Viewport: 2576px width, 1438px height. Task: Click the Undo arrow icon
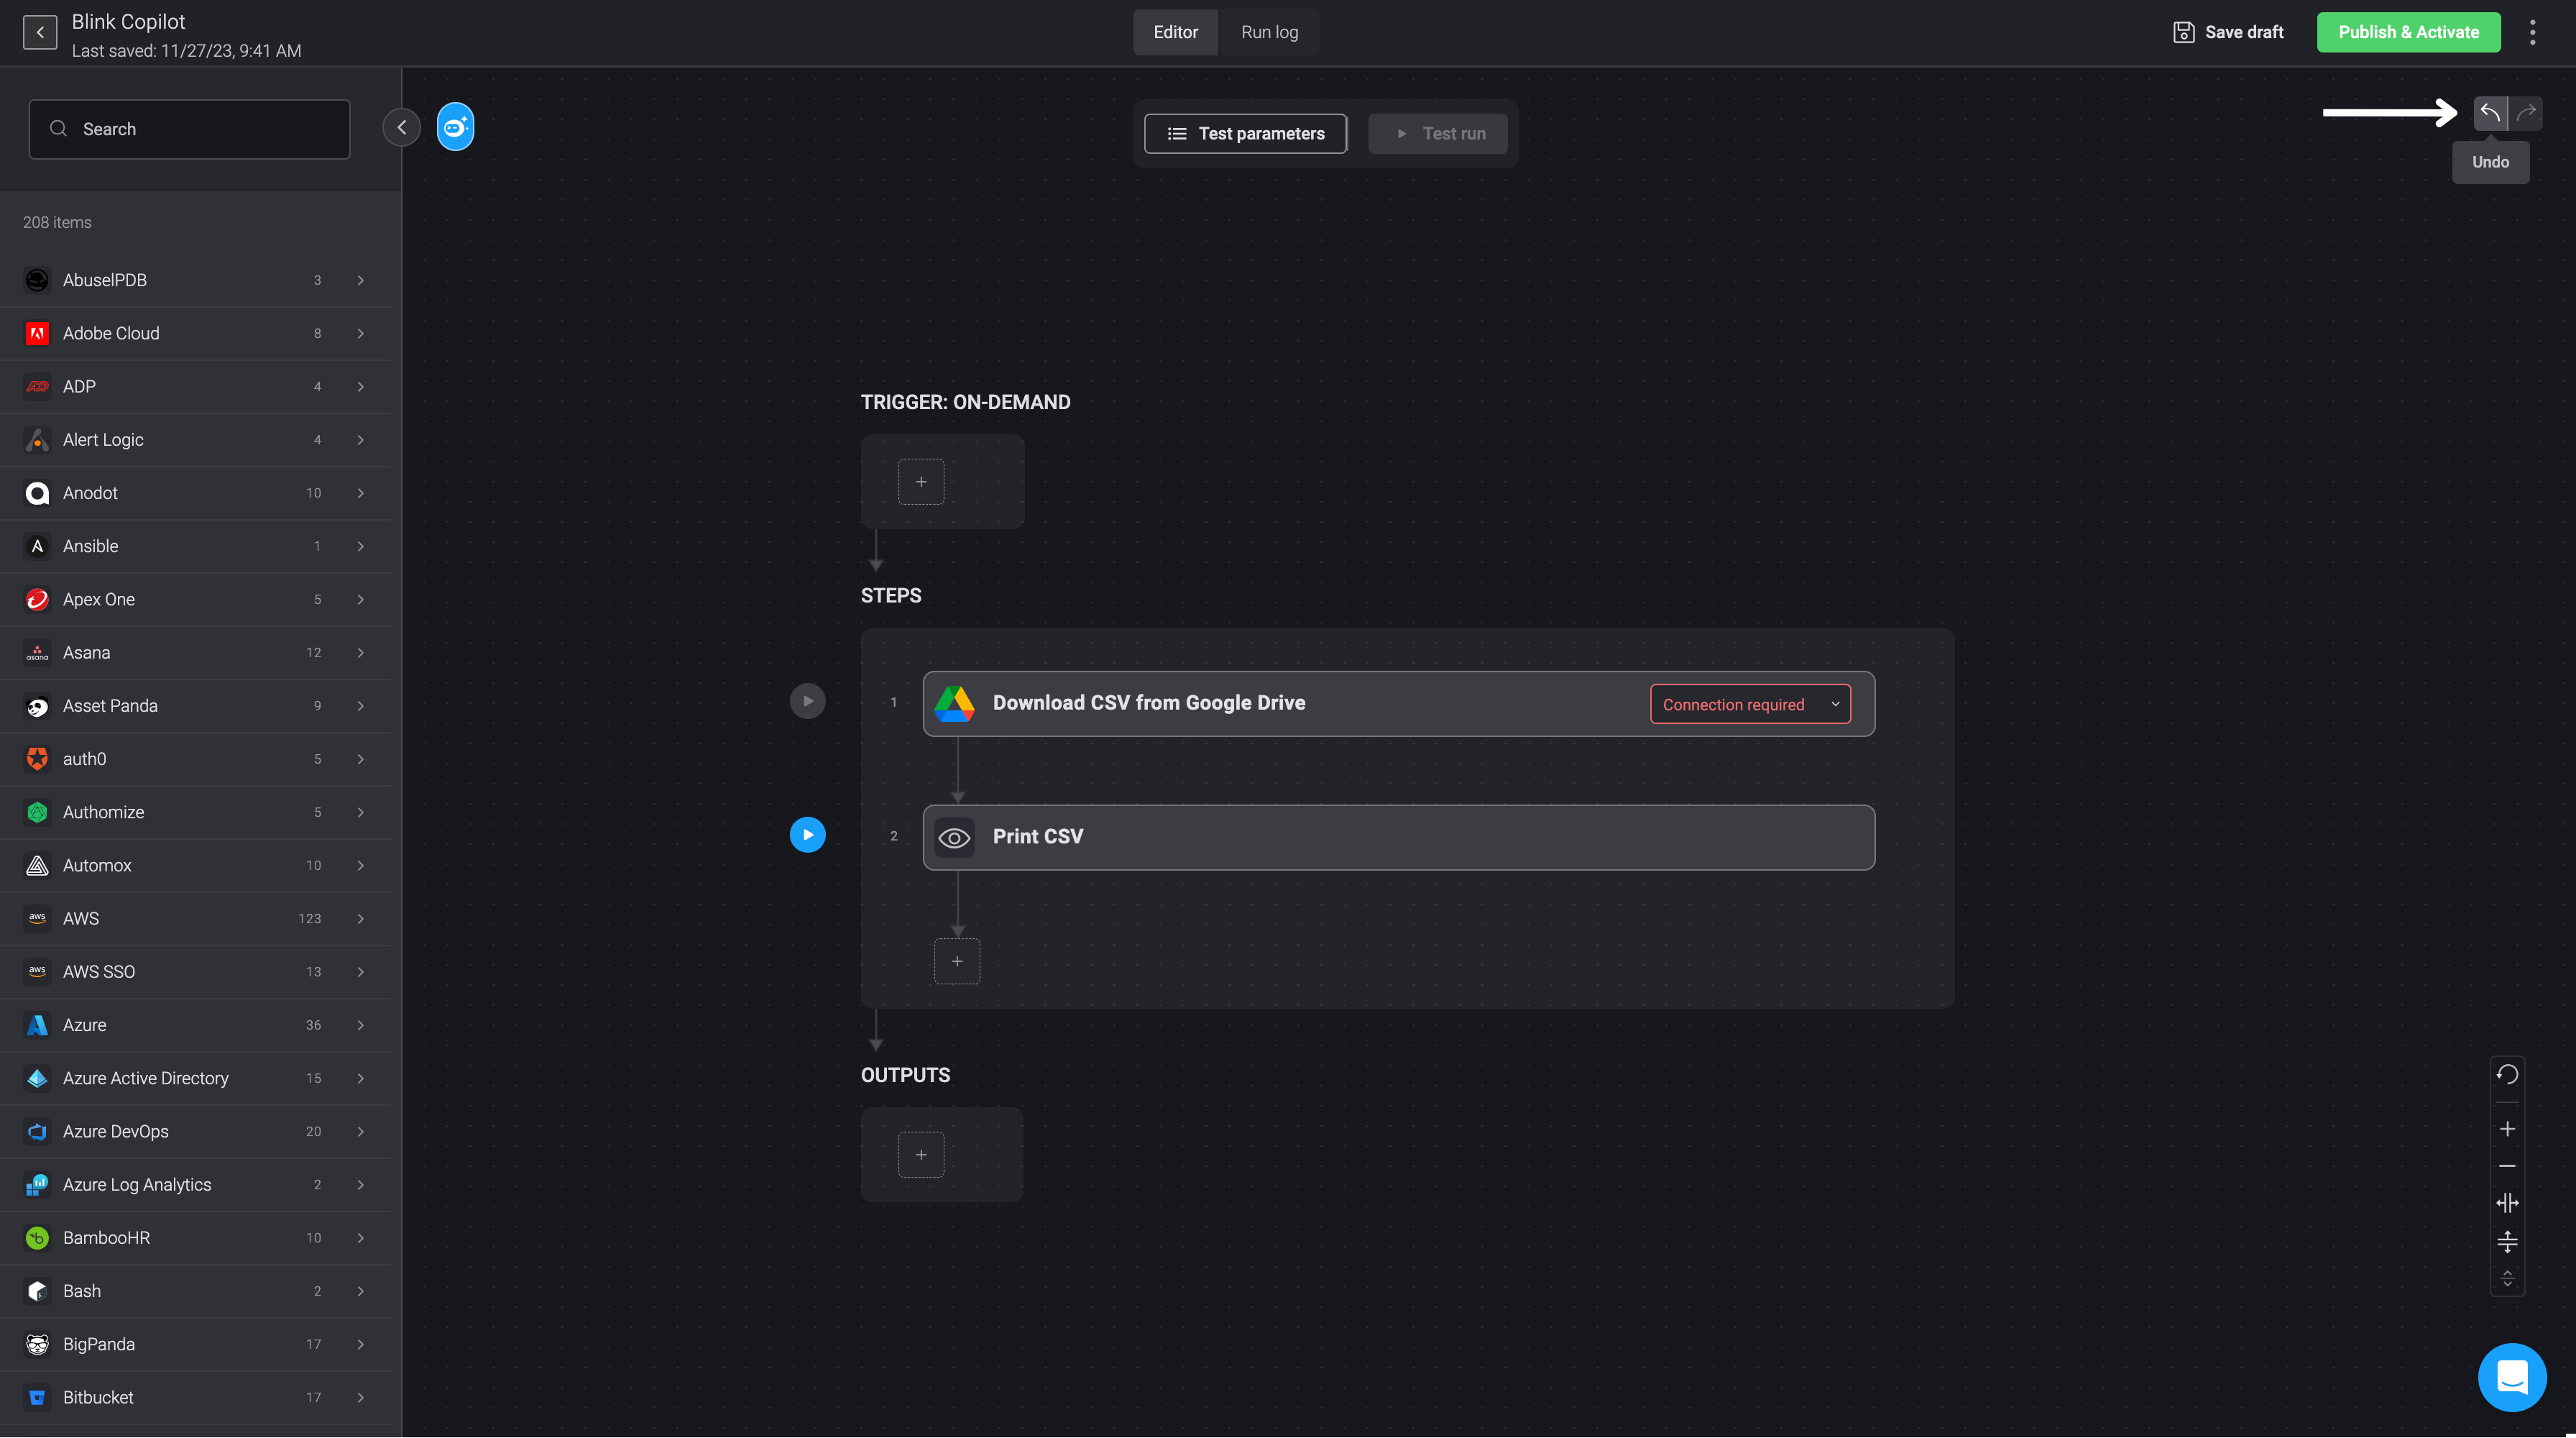[x=2490, y=113]
